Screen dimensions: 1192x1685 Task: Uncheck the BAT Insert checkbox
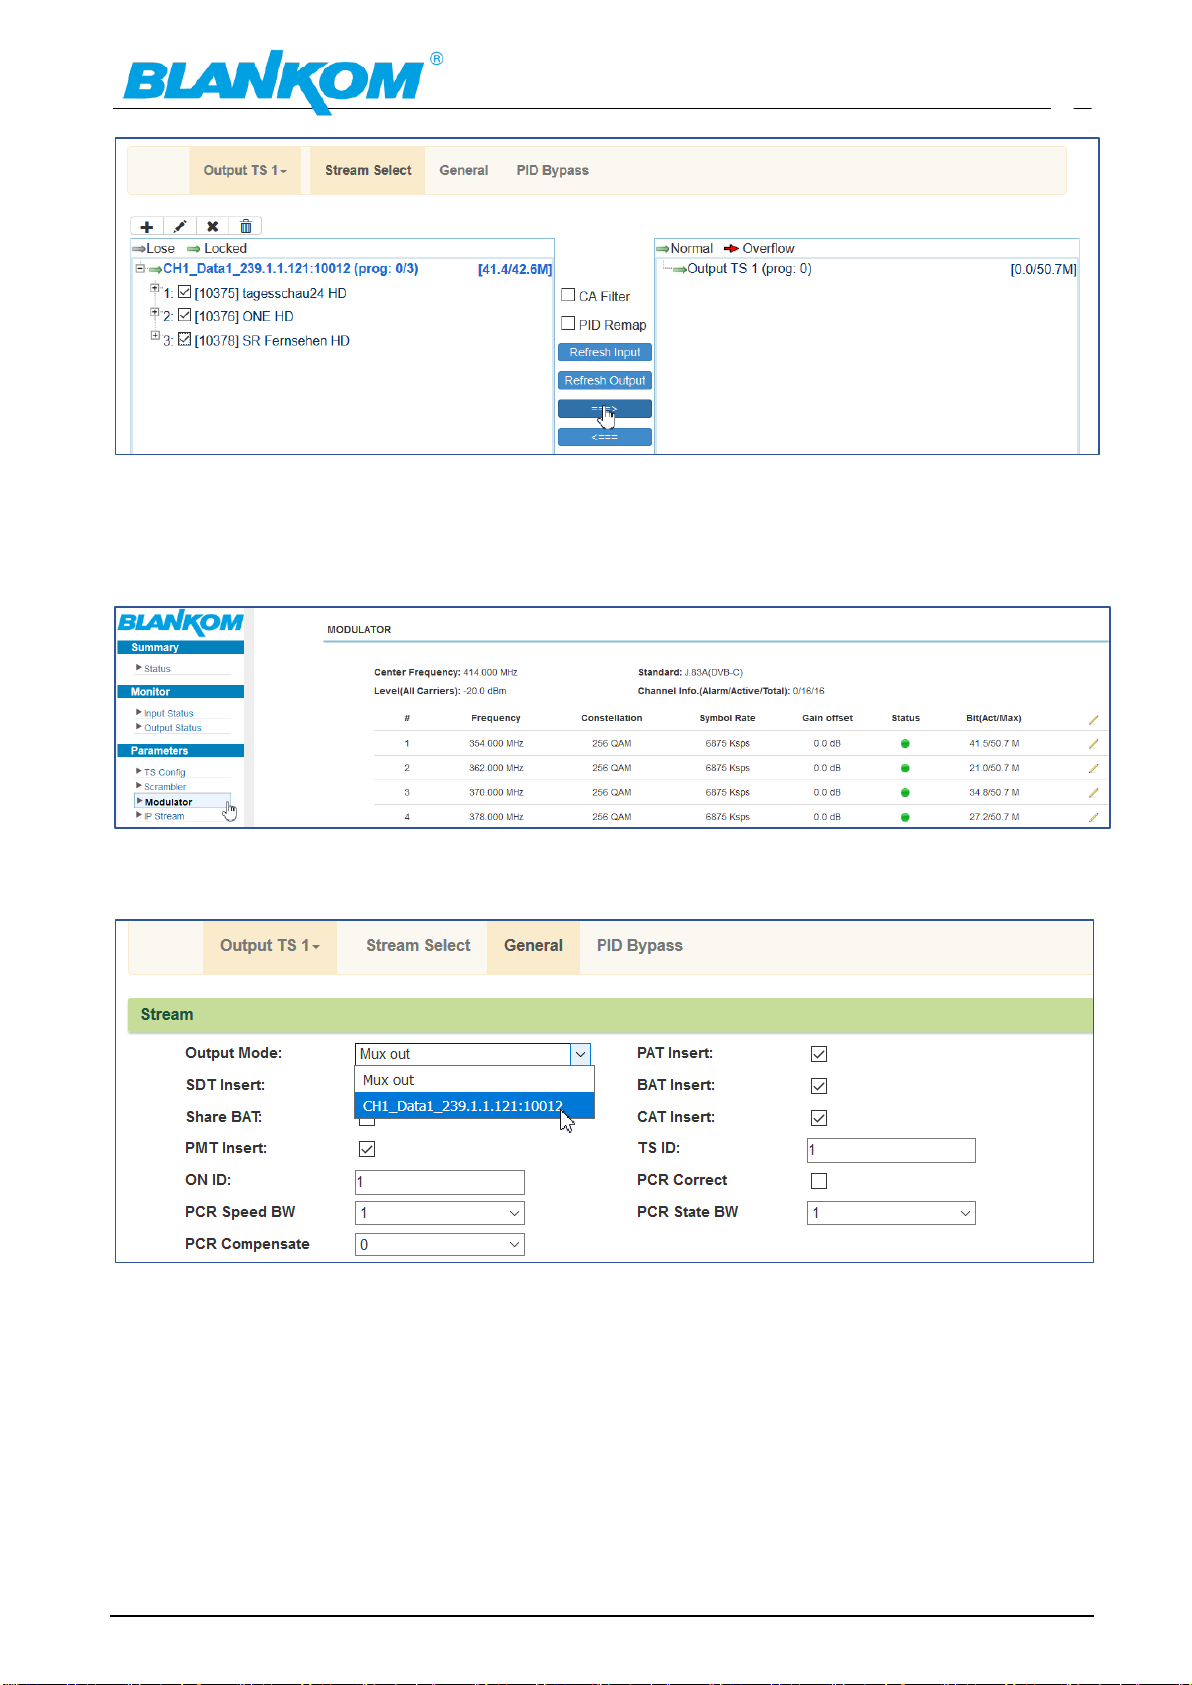pyautogui.click(x=819, y=1086)
